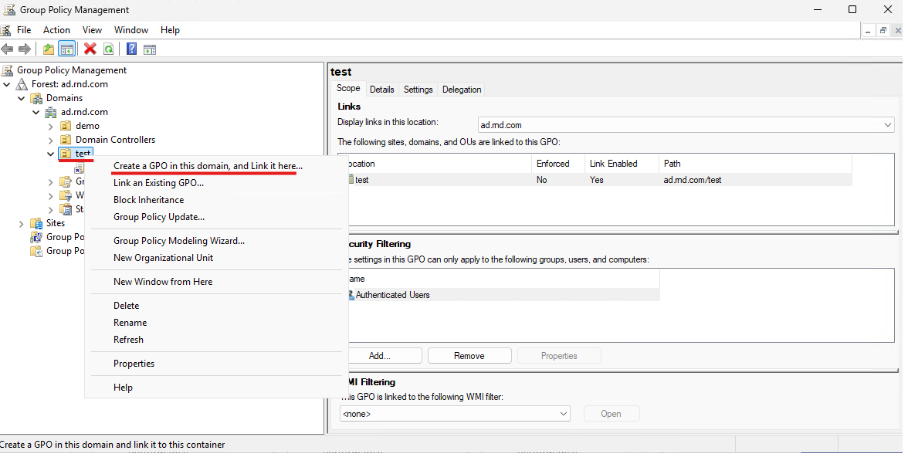
Task: Collapse the test OU tree node
Action: pos(51,154)
